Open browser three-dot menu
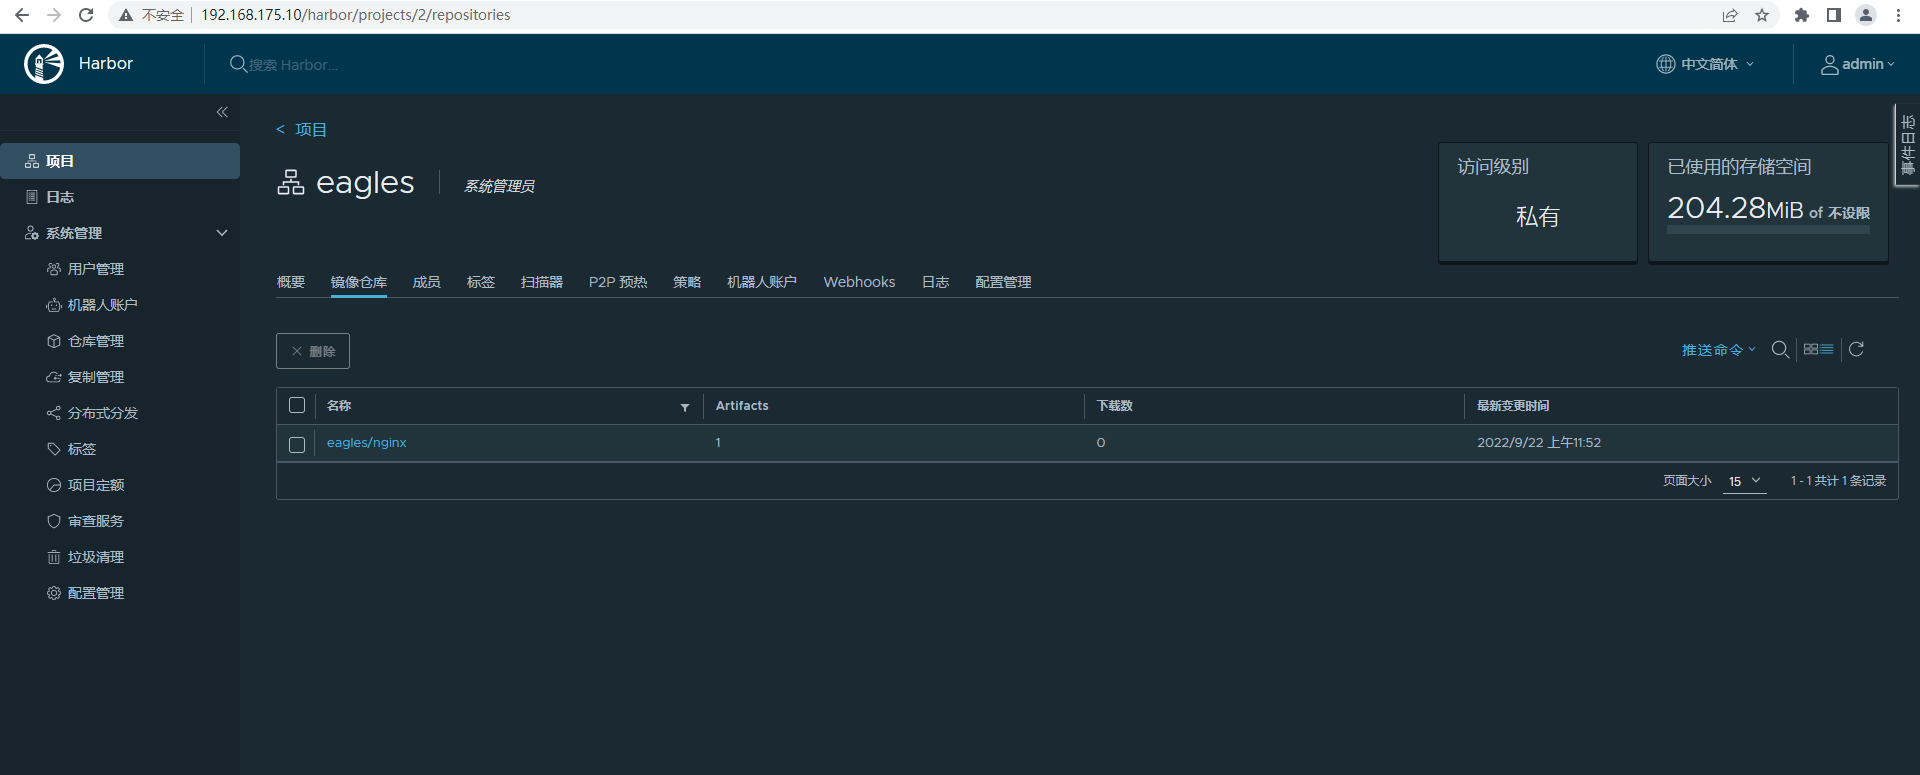 click(1898, 15)
